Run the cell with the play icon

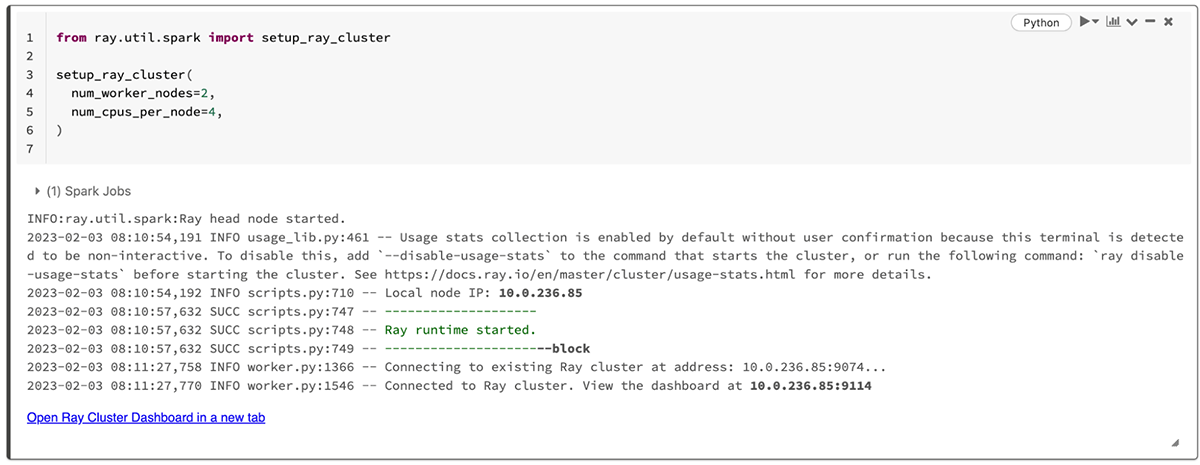[1083, 22]
